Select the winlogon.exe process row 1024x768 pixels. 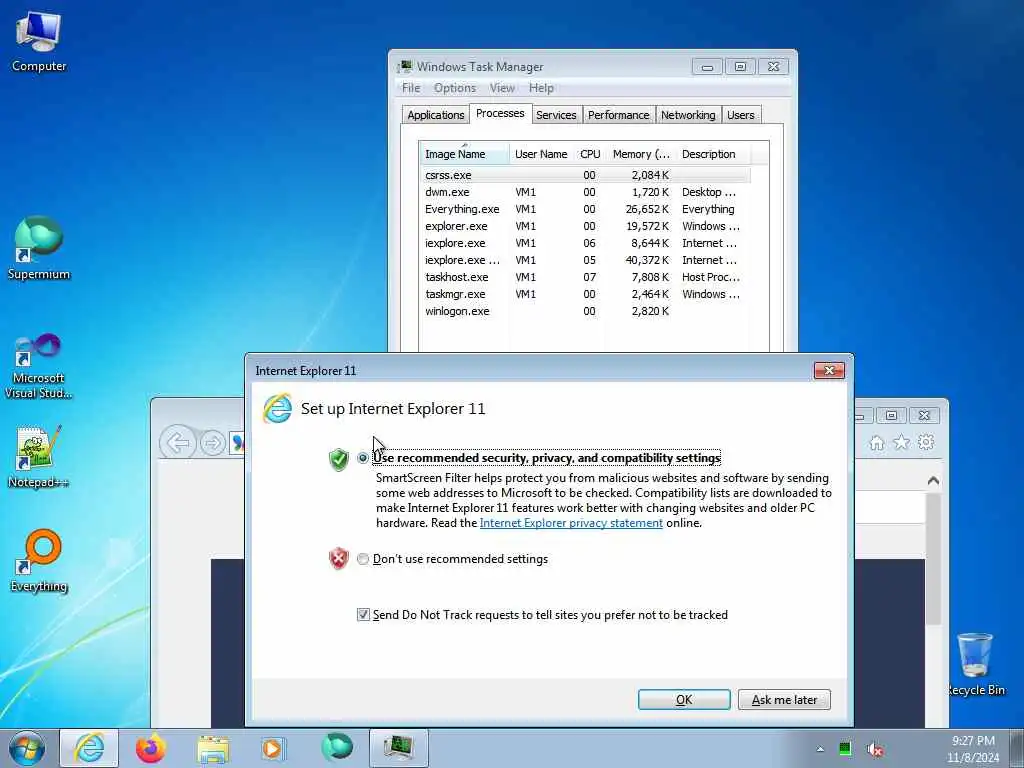[x=585, y=311]
